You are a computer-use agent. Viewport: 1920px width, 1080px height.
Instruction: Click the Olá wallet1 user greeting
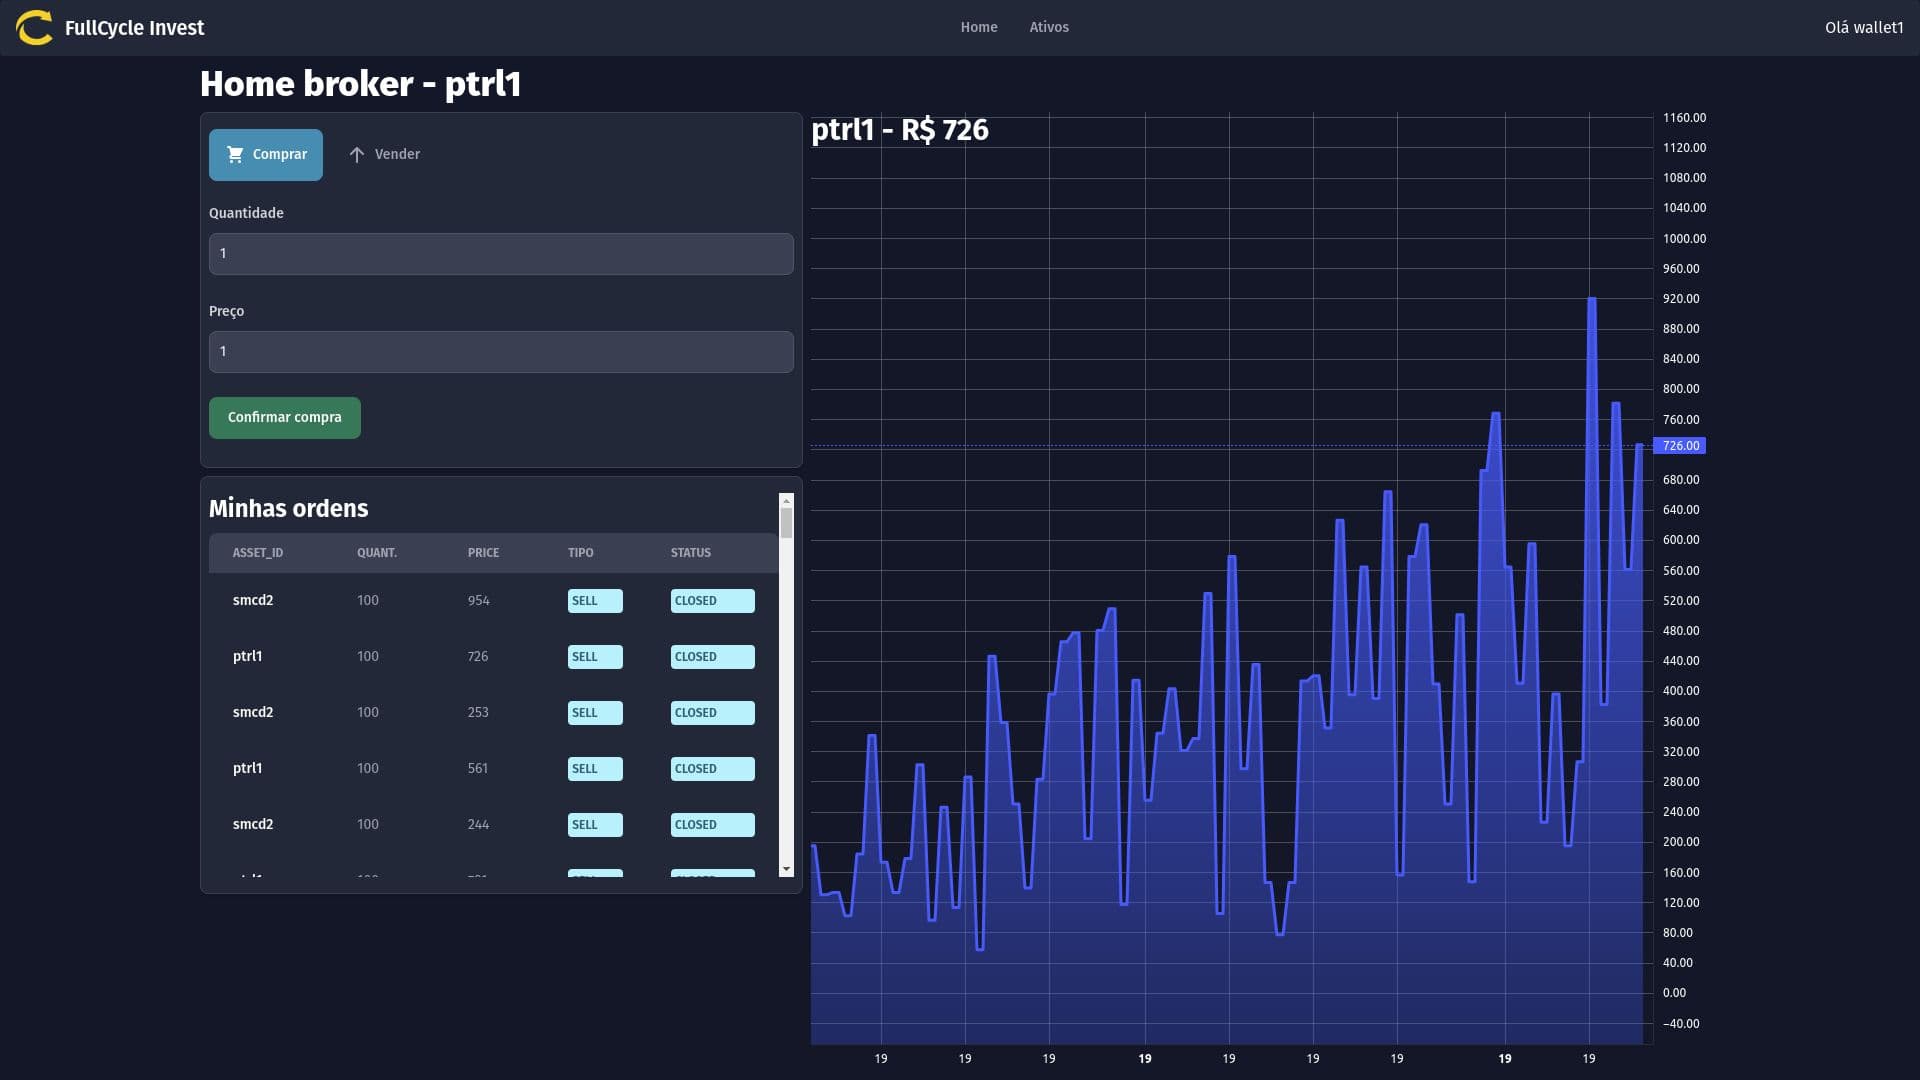[1863, 28]
